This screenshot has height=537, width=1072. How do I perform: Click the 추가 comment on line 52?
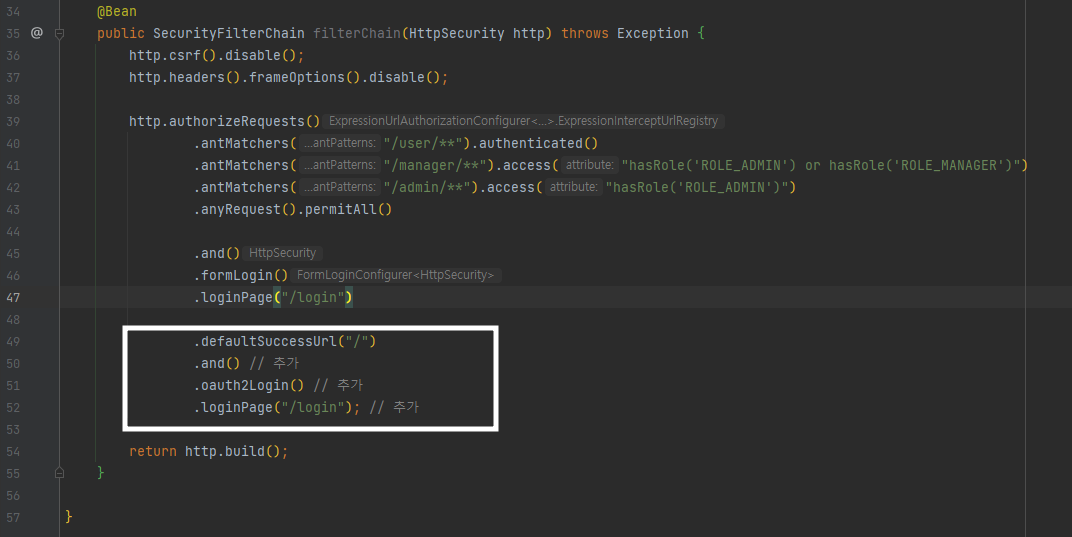(x=394, y=408)
